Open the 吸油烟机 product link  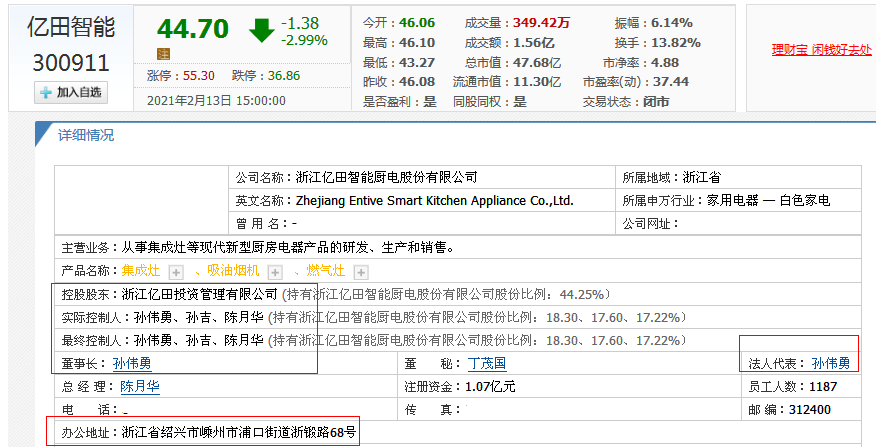tap(233, 271)
